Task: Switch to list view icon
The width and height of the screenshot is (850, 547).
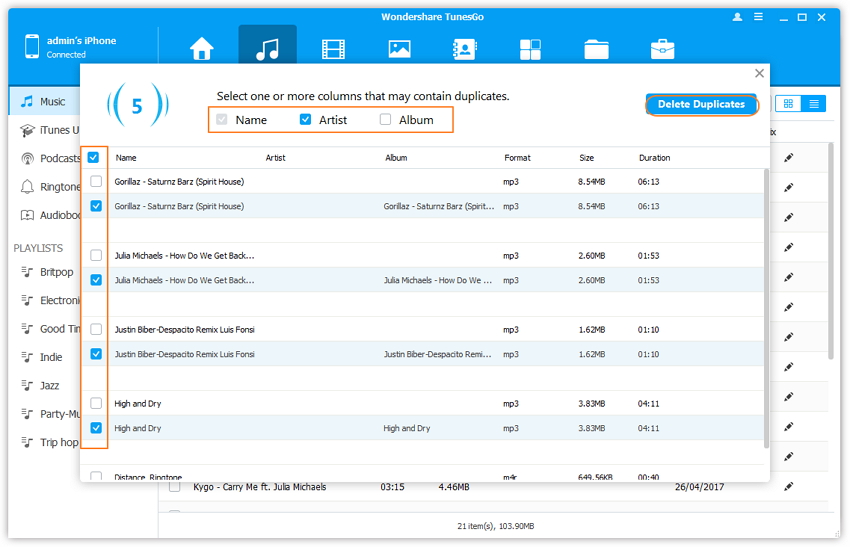Action: point(814,104)
